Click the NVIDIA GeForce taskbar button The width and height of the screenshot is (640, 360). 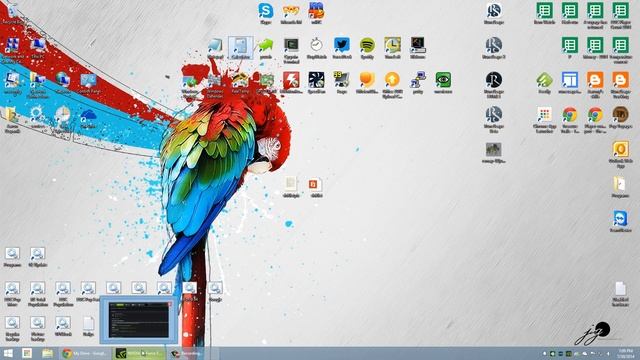click(139, 353)
